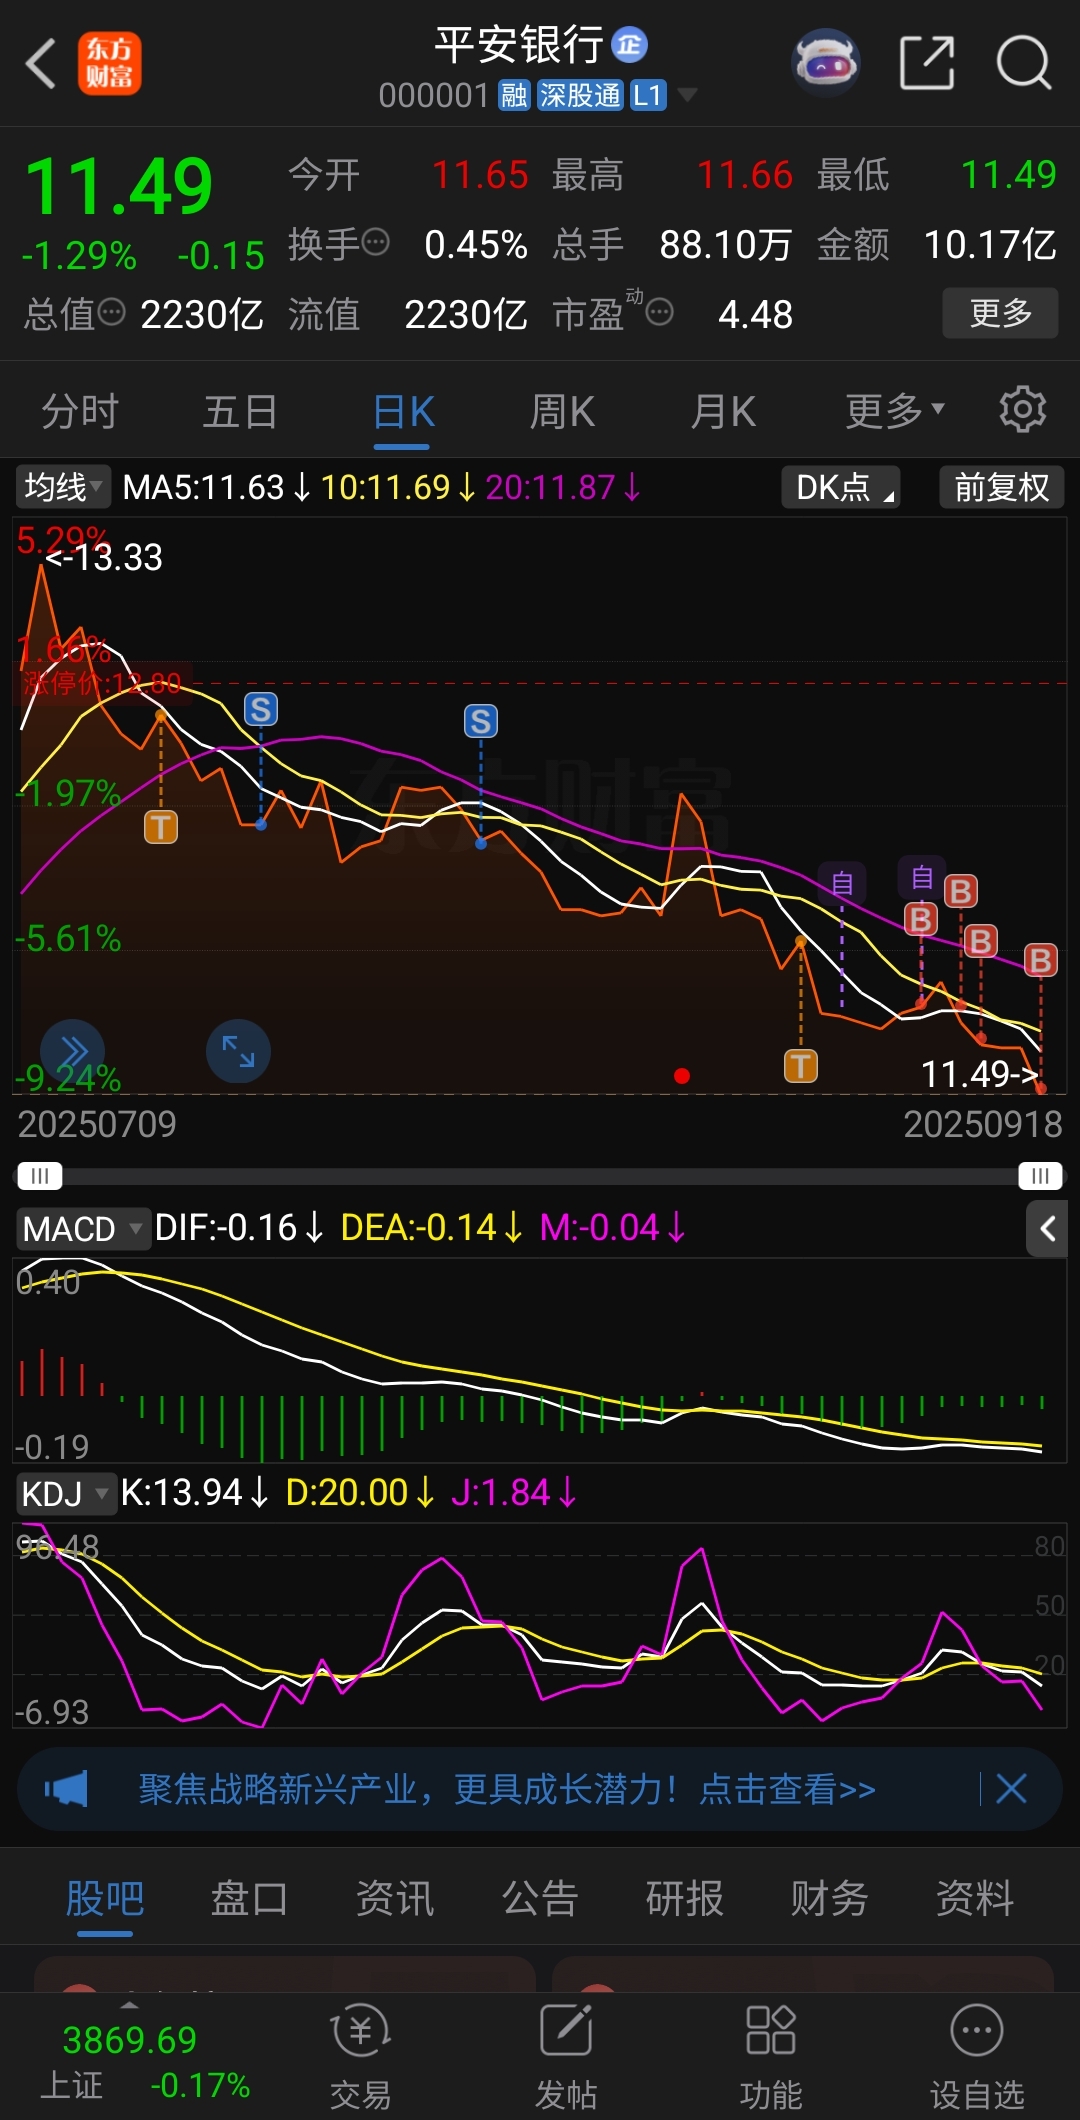Viewport: 1080px width, 2120px height.
Task: Select the 日K tab
Action: point(403,411)
